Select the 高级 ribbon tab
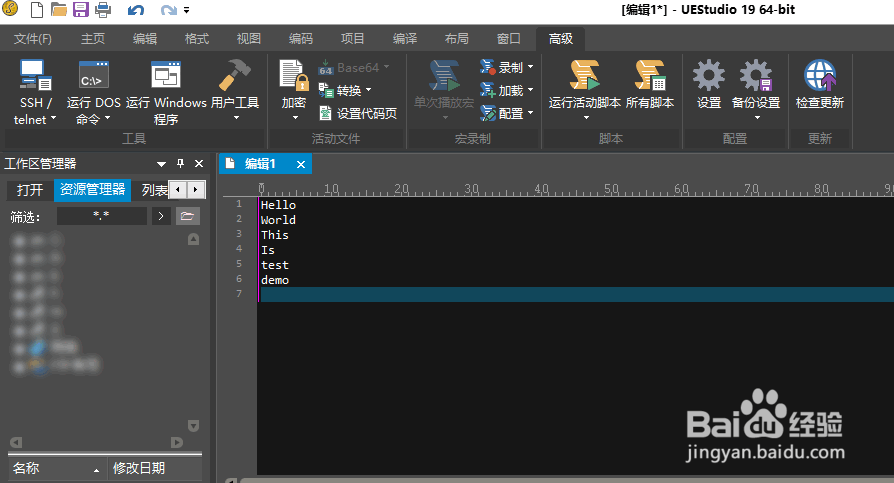The image size is (894, 483). 560,39
